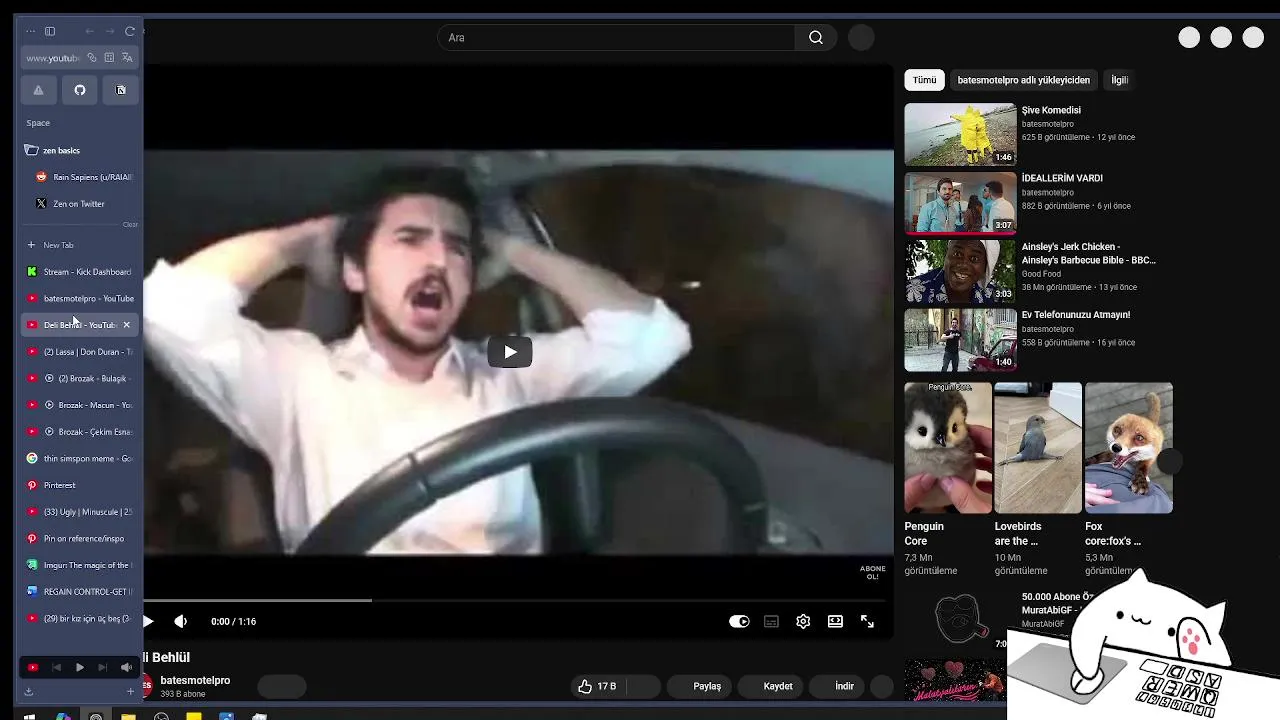The image size is (1280, 720).
Task: Open video player settings gear
Action: coord(803,621)
